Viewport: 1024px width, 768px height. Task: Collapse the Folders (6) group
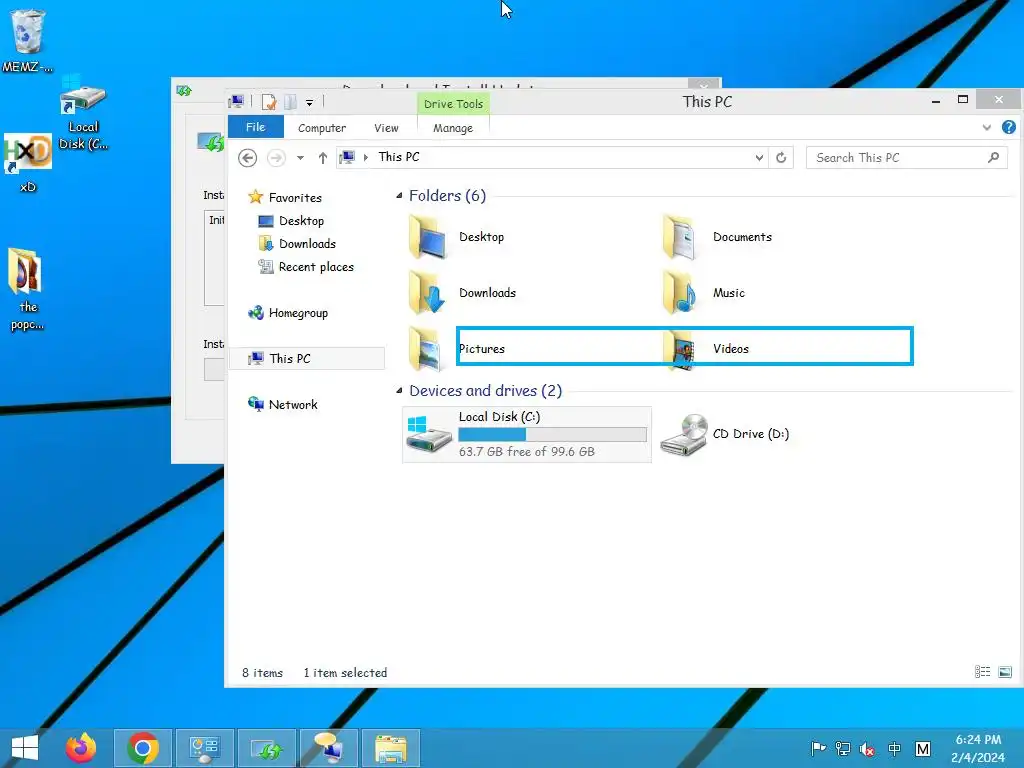tap(399, 195)
